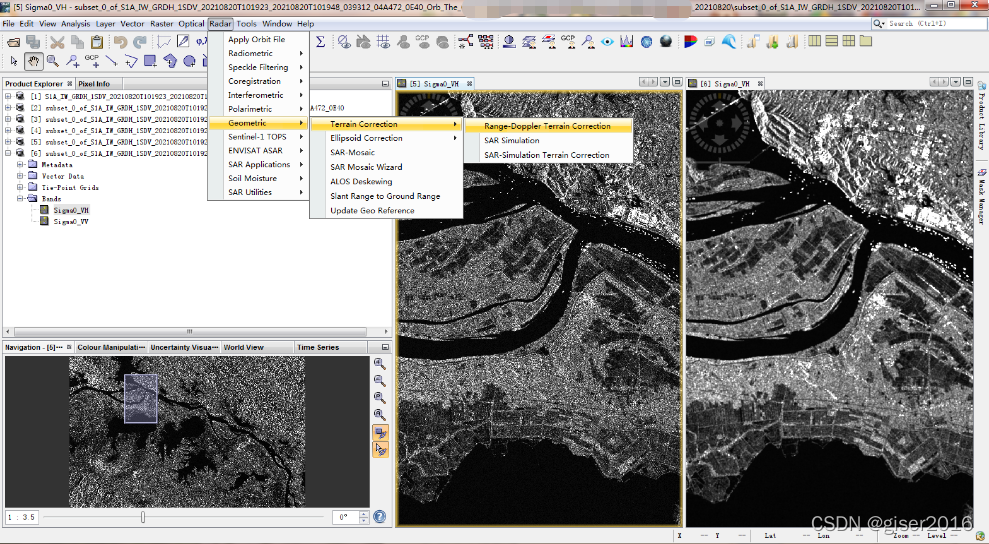989x544 pixels.
Task: Toggle synchronise views button in Navigation
Action: point(380,432)
